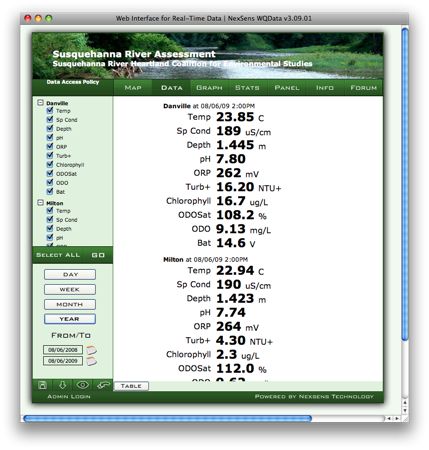Open the Map tab
429x450 pixels.
pos(133,88)
